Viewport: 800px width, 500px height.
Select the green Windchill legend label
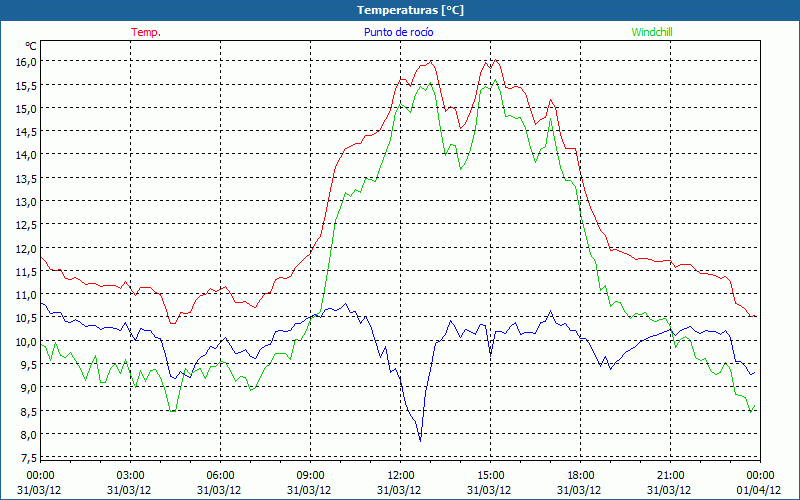652,32
